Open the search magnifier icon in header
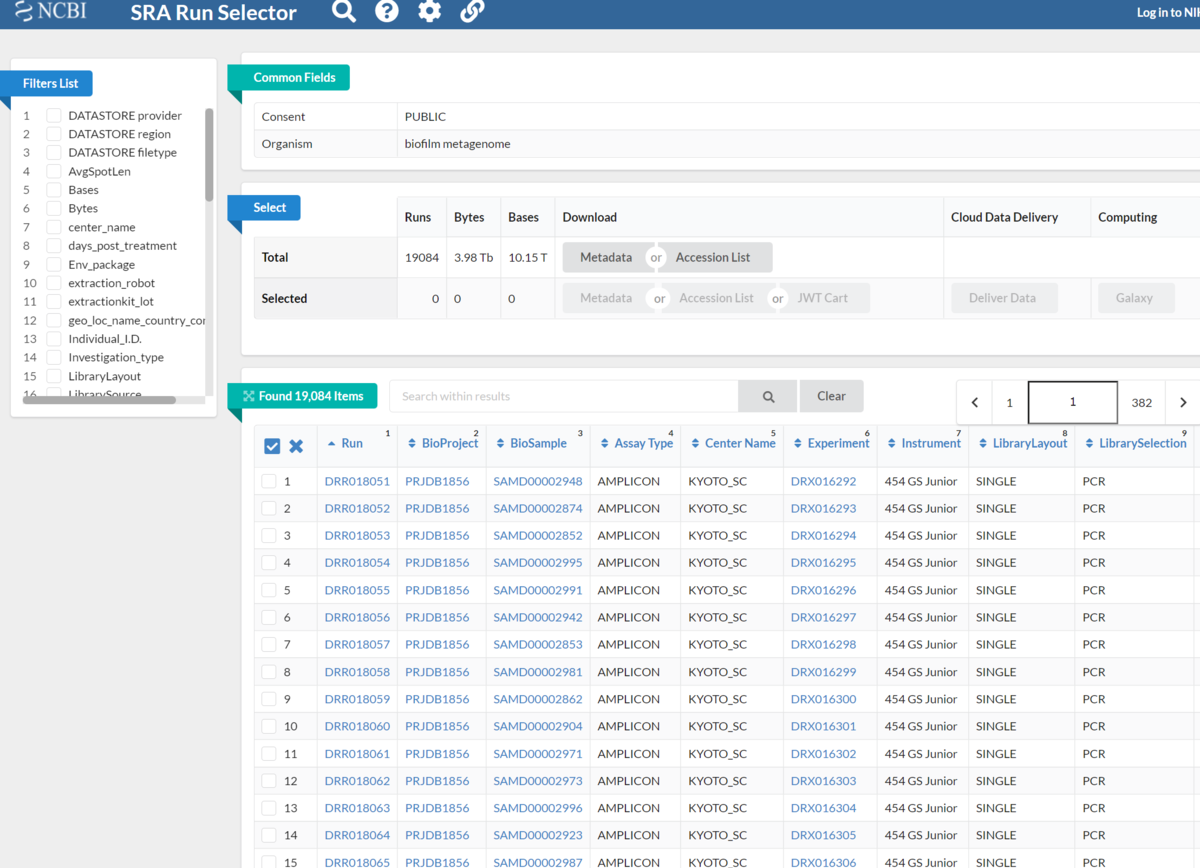 [x=344, y=12]
